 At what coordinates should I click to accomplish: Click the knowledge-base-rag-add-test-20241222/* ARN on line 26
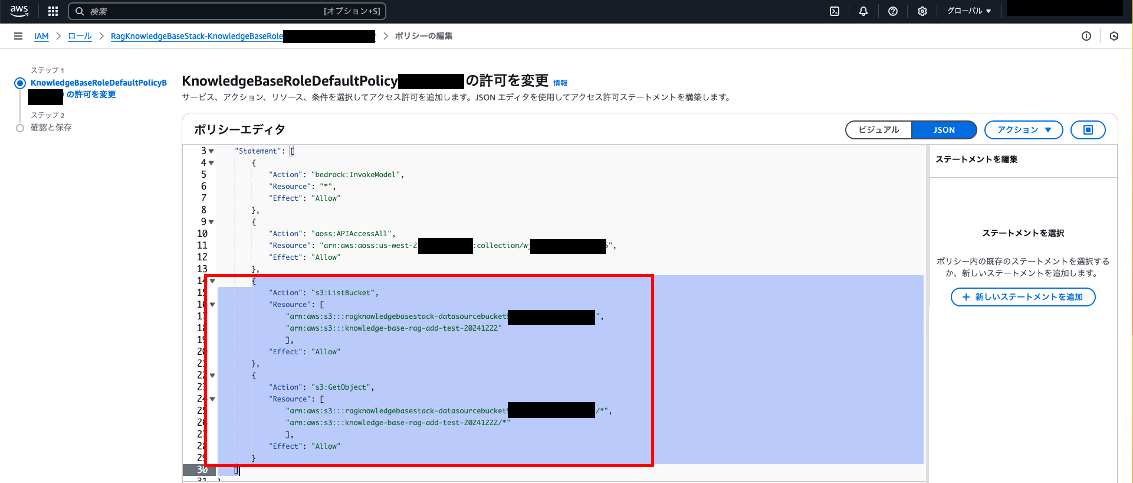coord(399,422)
